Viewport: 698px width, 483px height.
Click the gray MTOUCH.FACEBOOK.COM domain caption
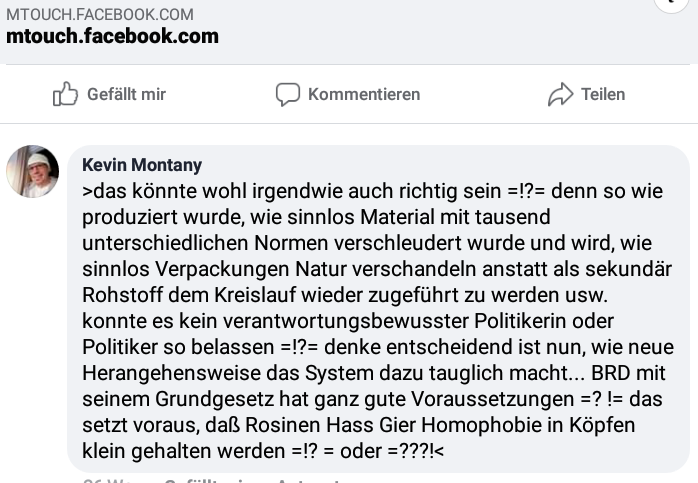[100, 15]
